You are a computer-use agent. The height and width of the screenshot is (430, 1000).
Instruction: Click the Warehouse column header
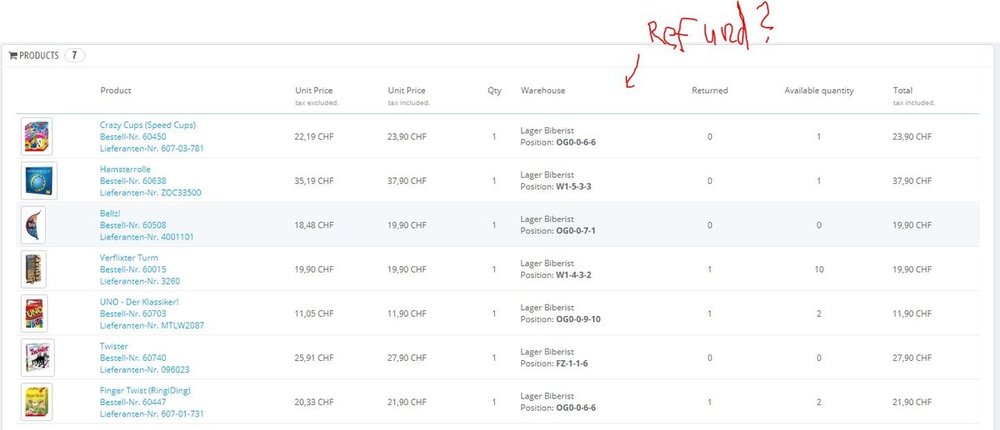[543, 91]
